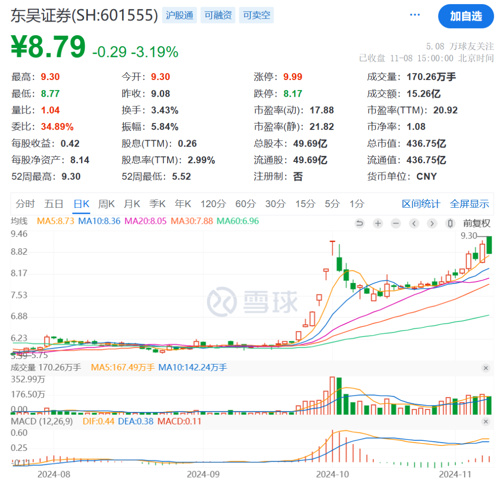Click the 均线 label in chart header
Image resolution: width=500 pixels, height=487 pixels.
pyautogui.click(x=19, y=221)
